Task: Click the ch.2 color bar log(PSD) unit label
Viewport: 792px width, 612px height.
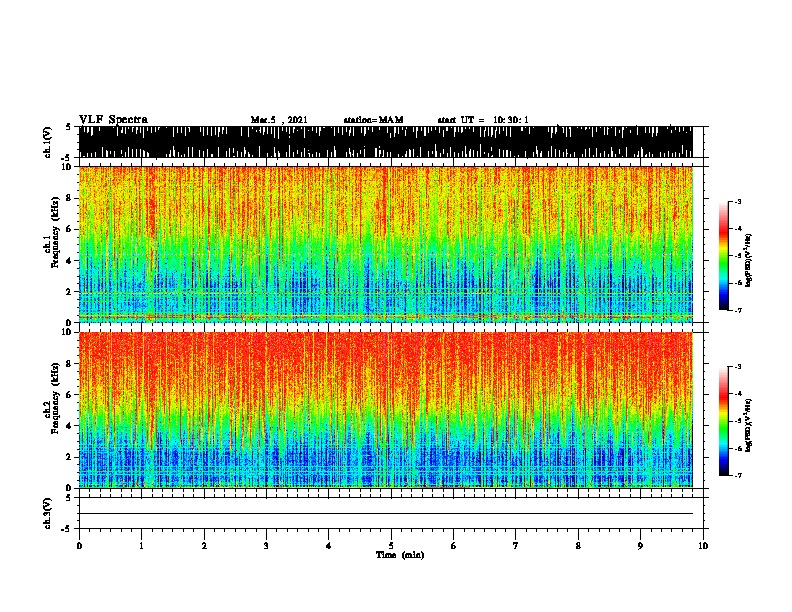Action: 748,425
